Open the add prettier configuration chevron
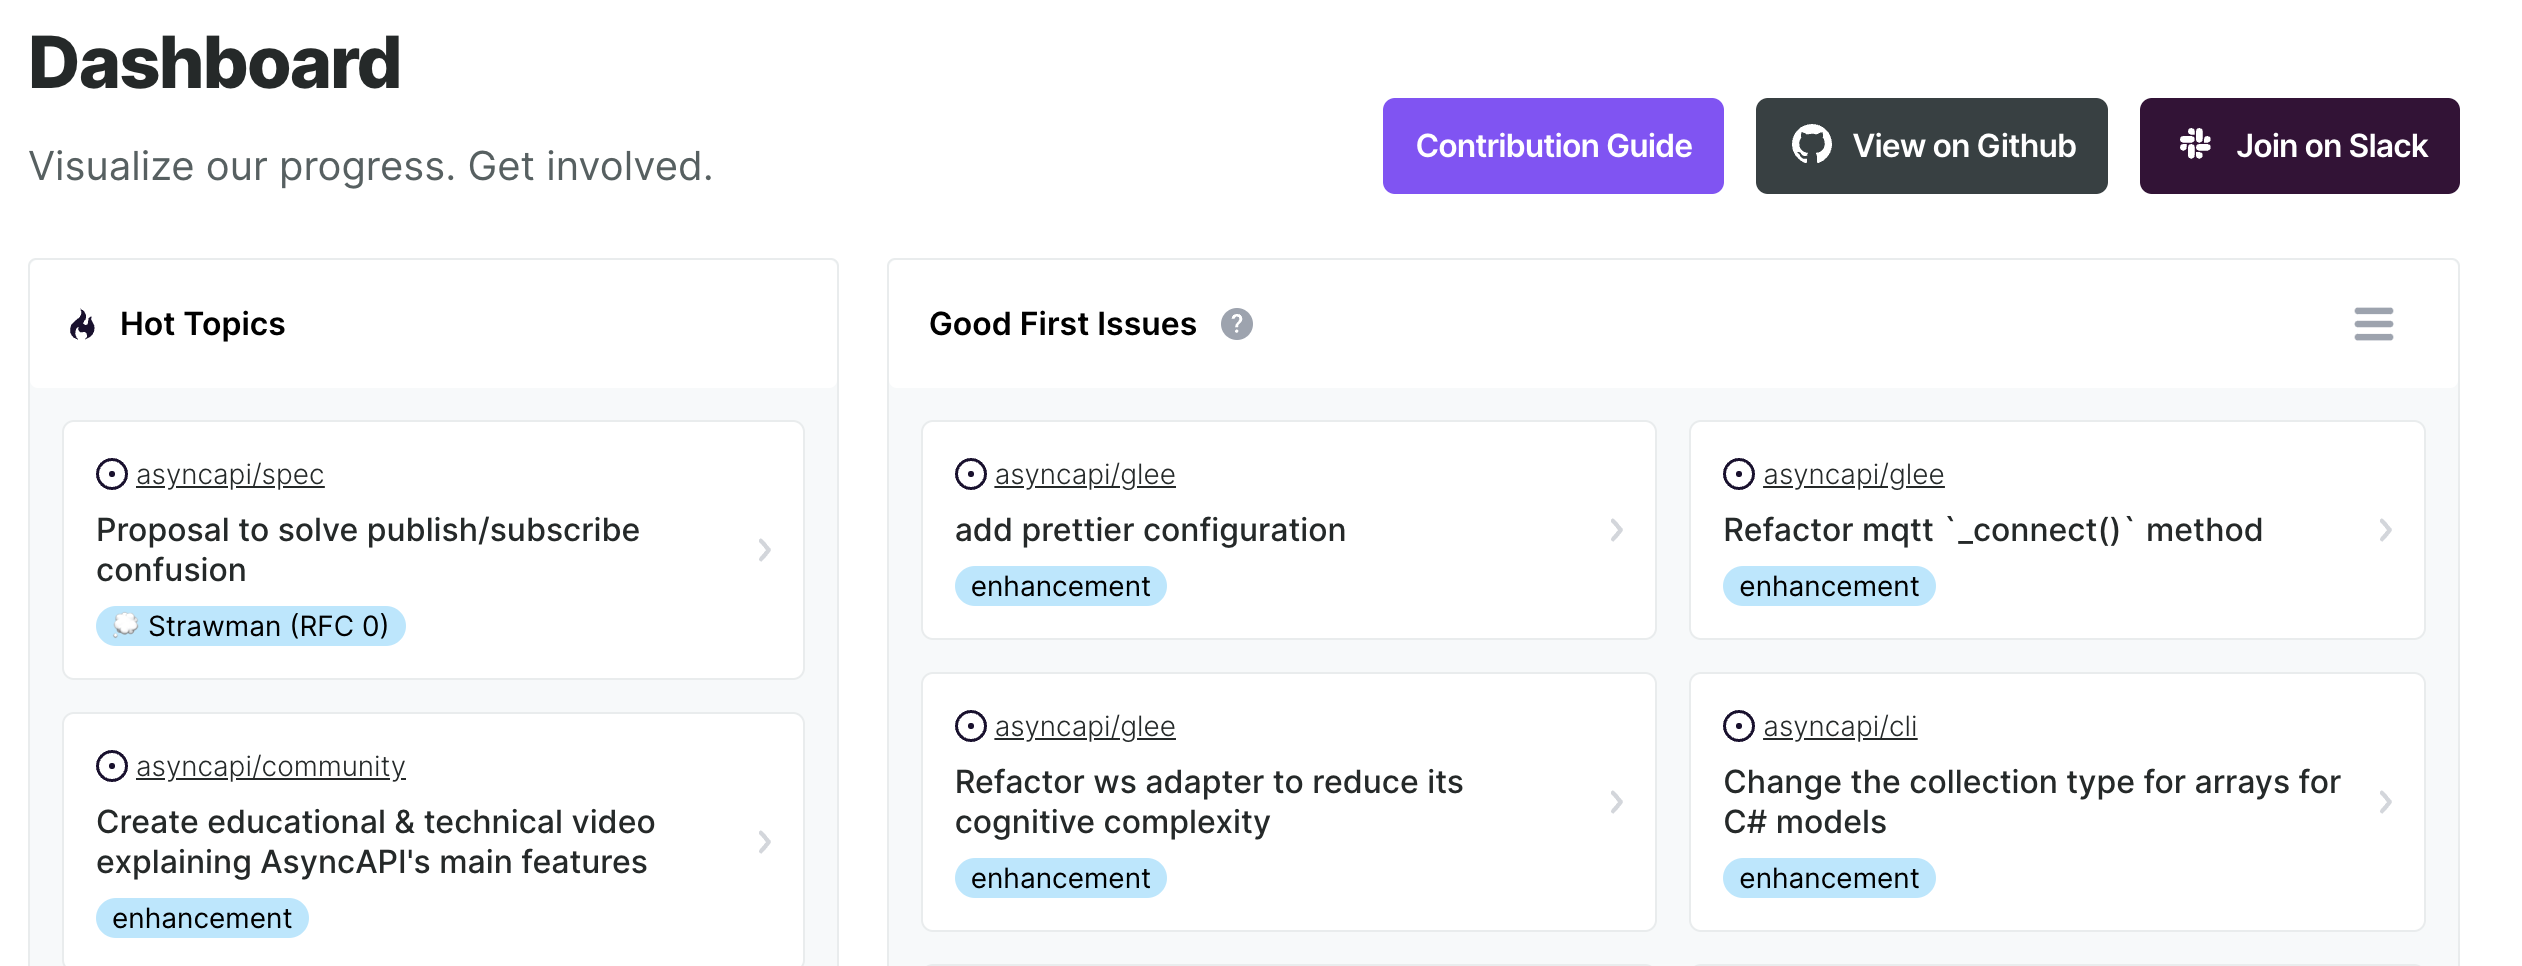Screen dimensions: 2522x966 tap(1616, 530)
